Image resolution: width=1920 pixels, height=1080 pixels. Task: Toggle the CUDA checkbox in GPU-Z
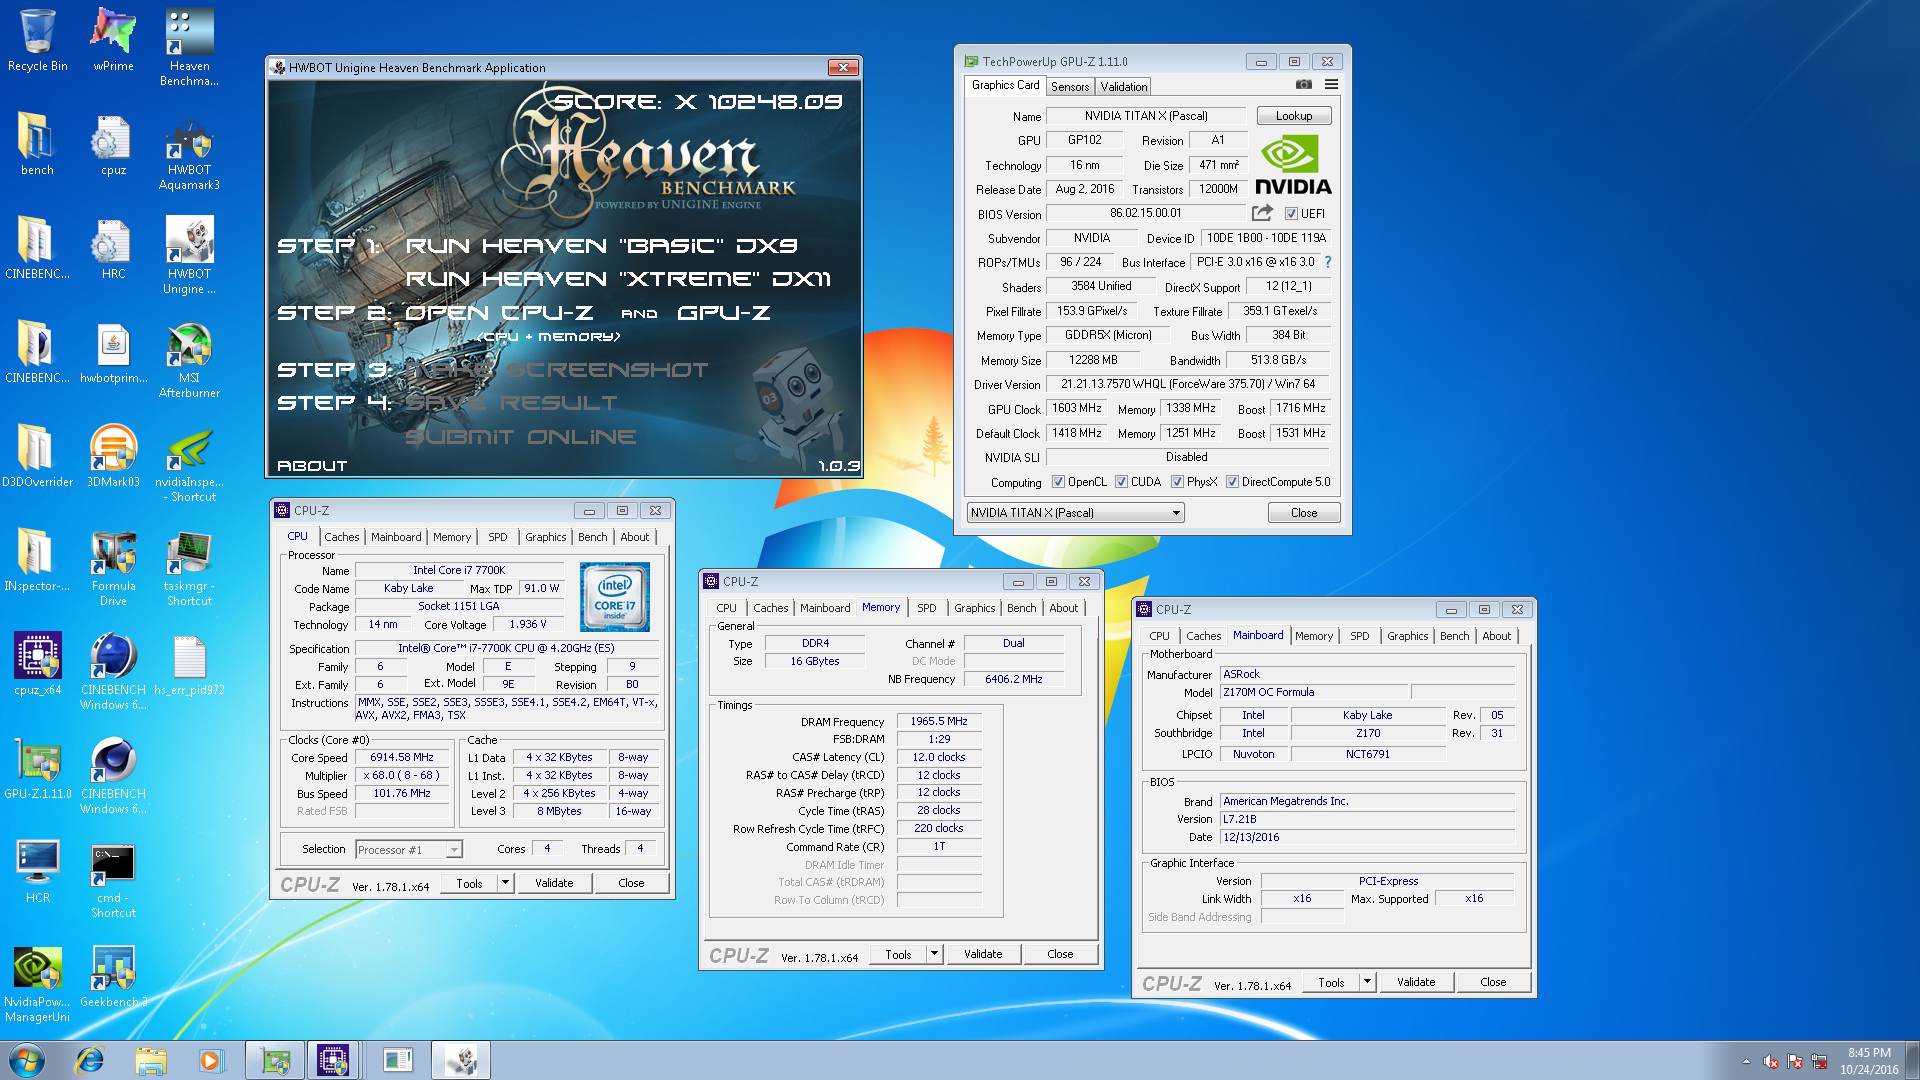[x=1121, y=482]
